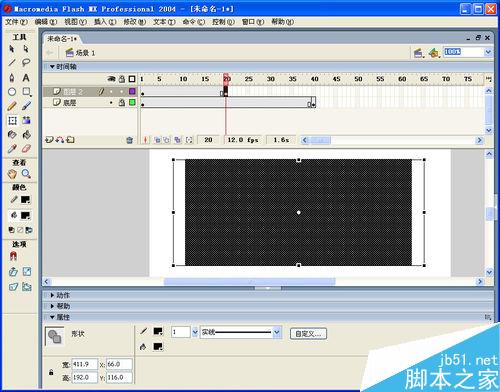Image resolution: width=500 pixels, height=392 pixels.
Task: Select the Paint Bucket tool
Action: 26,134
